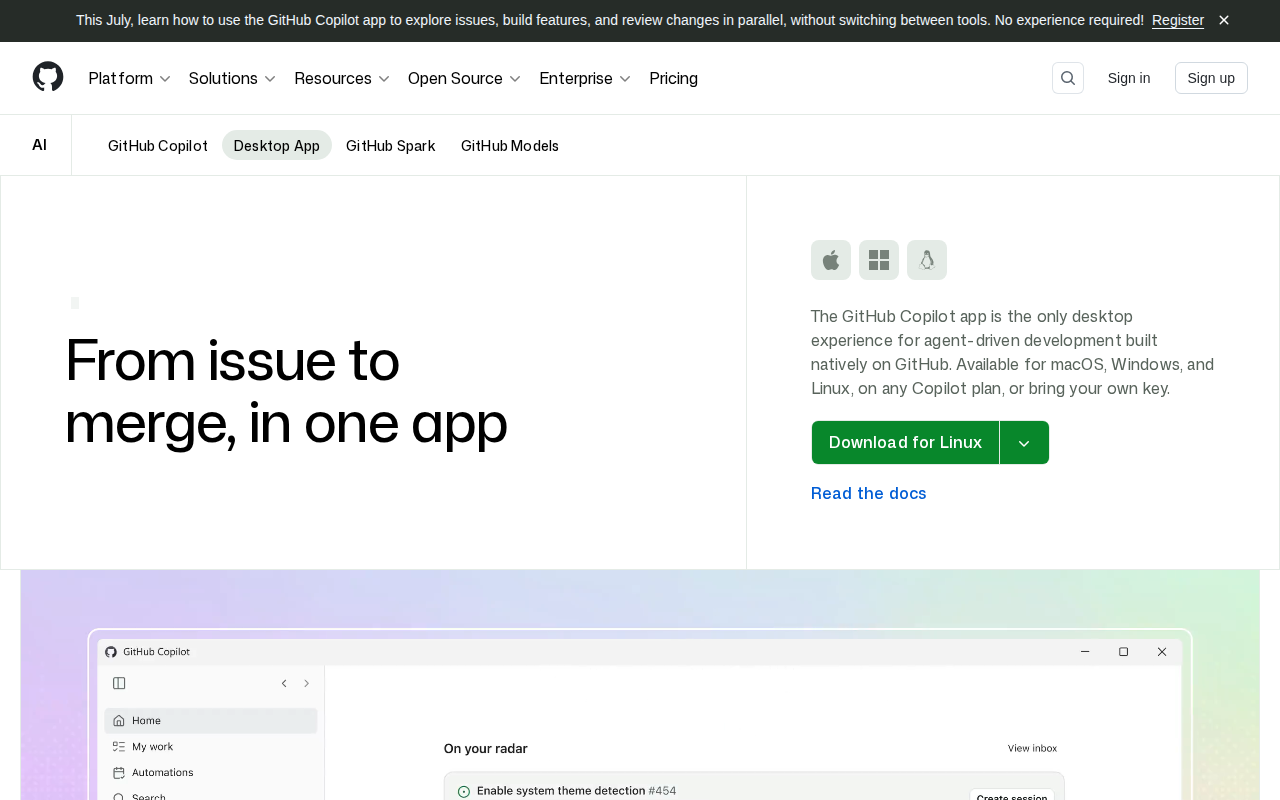Select the macOS Apple platform icon

[831, 260]
